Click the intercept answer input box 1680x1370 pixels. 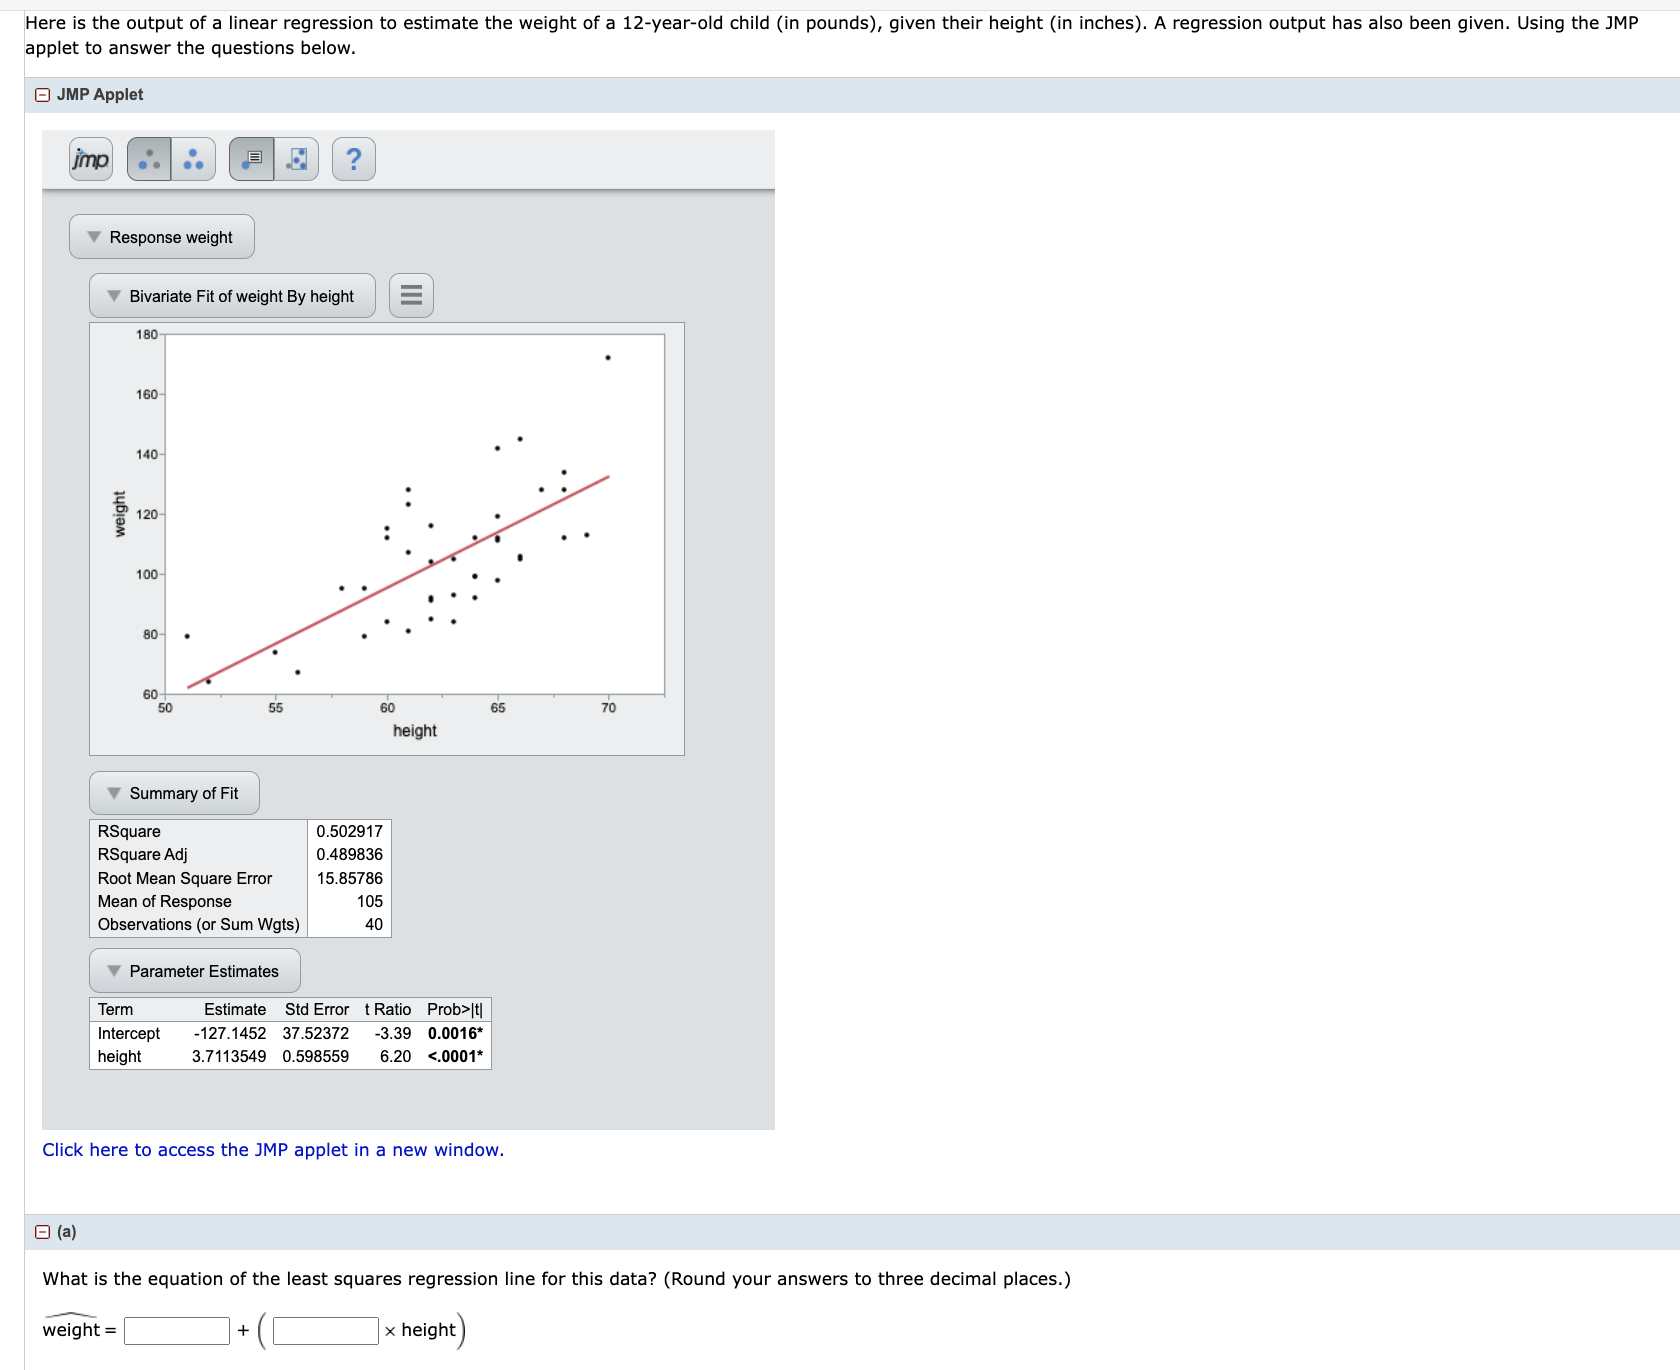click(x=176, y=1330)
